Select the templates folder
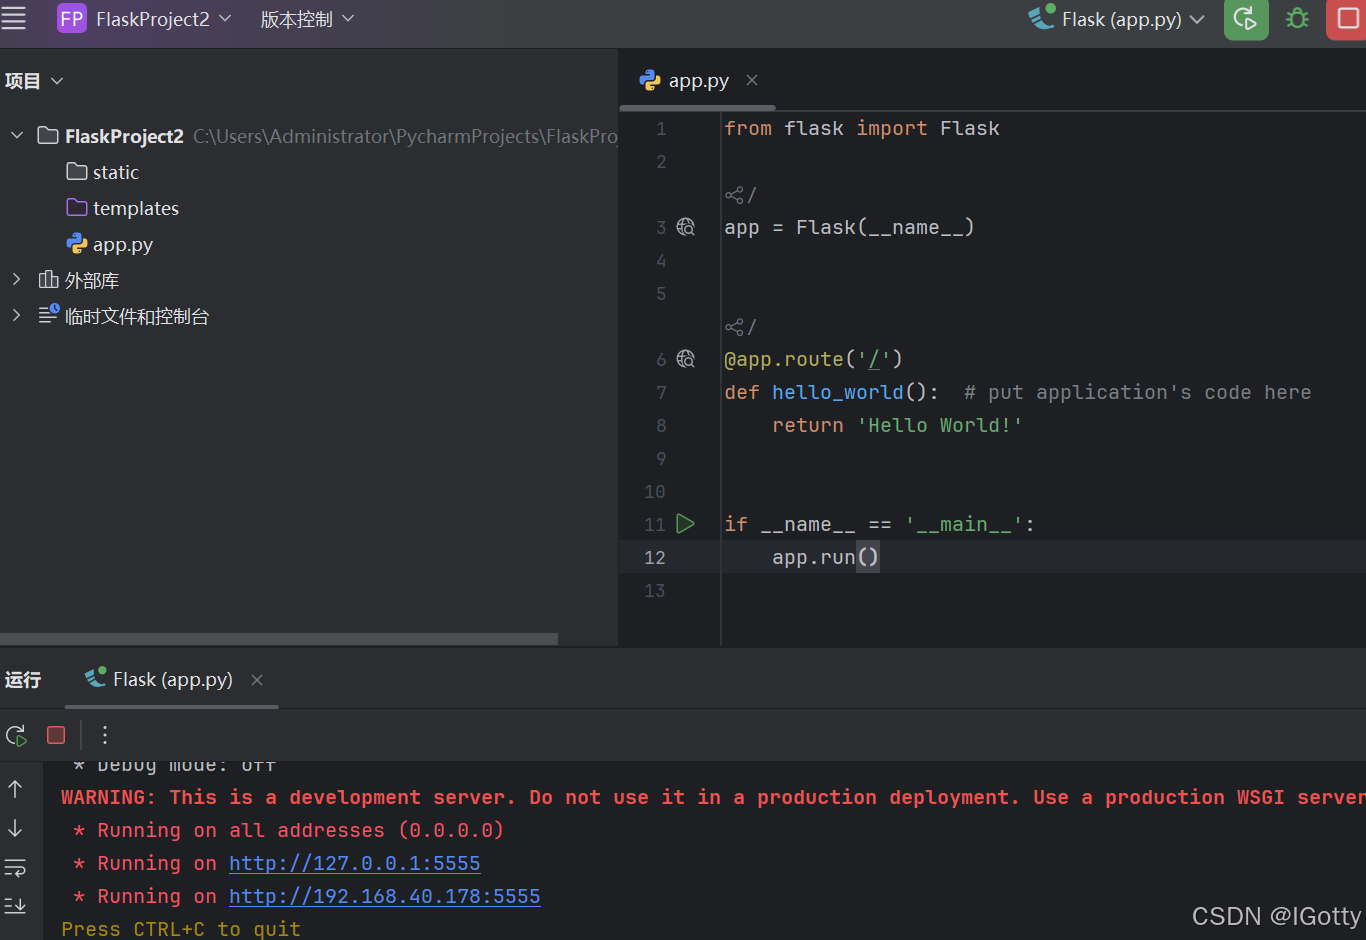 click(x=123, y=208)
